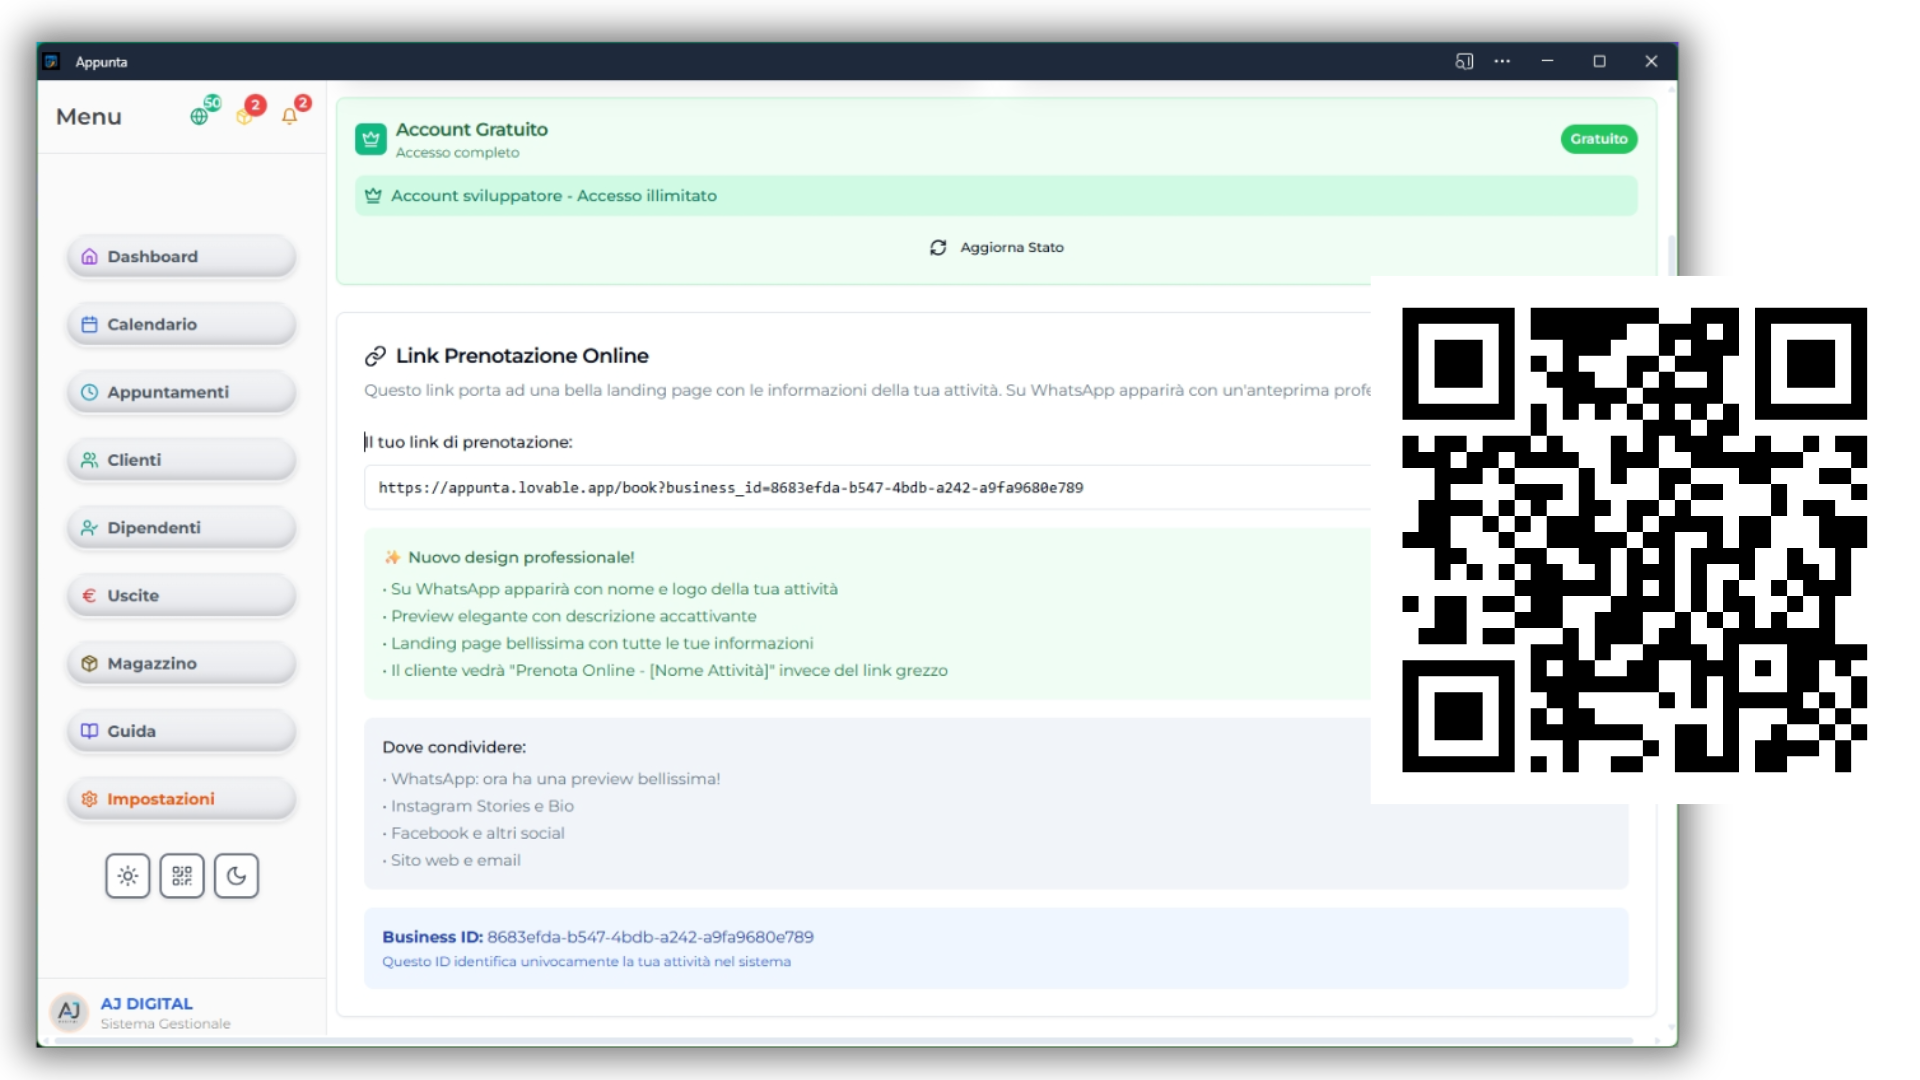Open the Dashboard menu item

point(182,257)
